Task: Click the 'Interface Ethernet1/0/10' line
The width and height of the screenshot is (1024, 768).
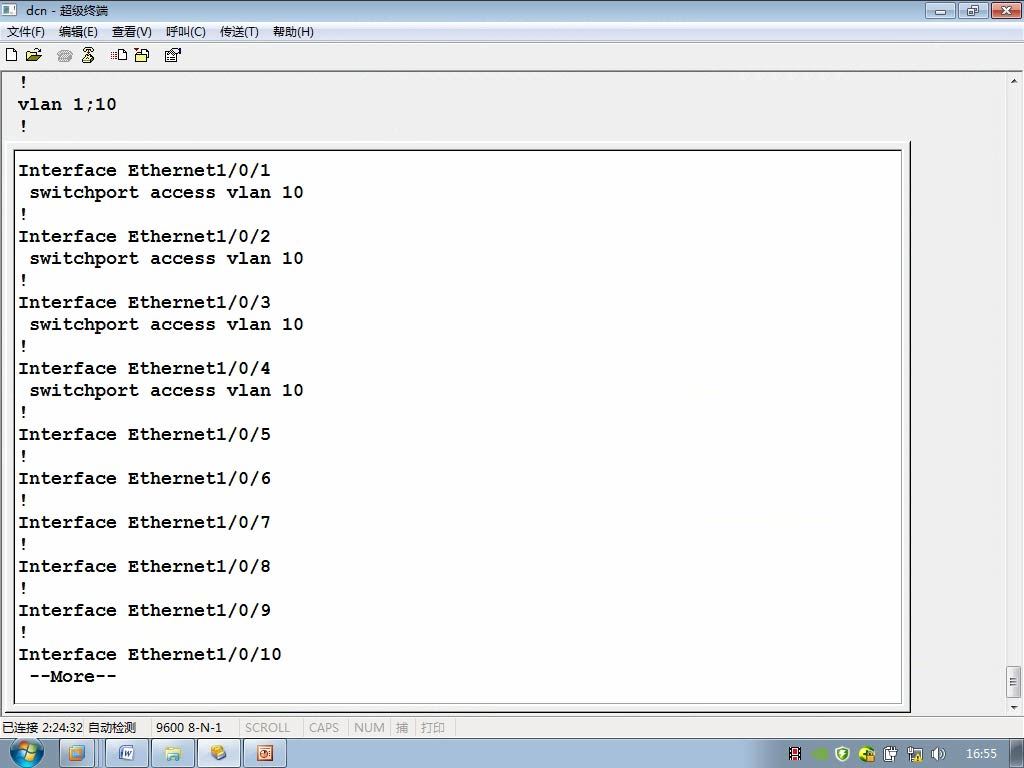Action: pyautogui.click(x=150, y=654)
